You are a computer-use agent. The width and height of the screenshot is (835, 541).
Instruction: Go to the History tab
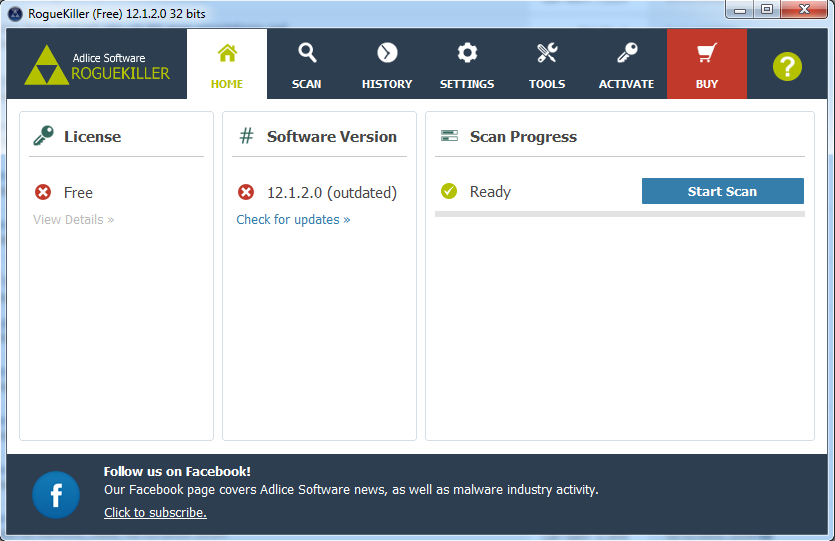(x=387, y=64)
